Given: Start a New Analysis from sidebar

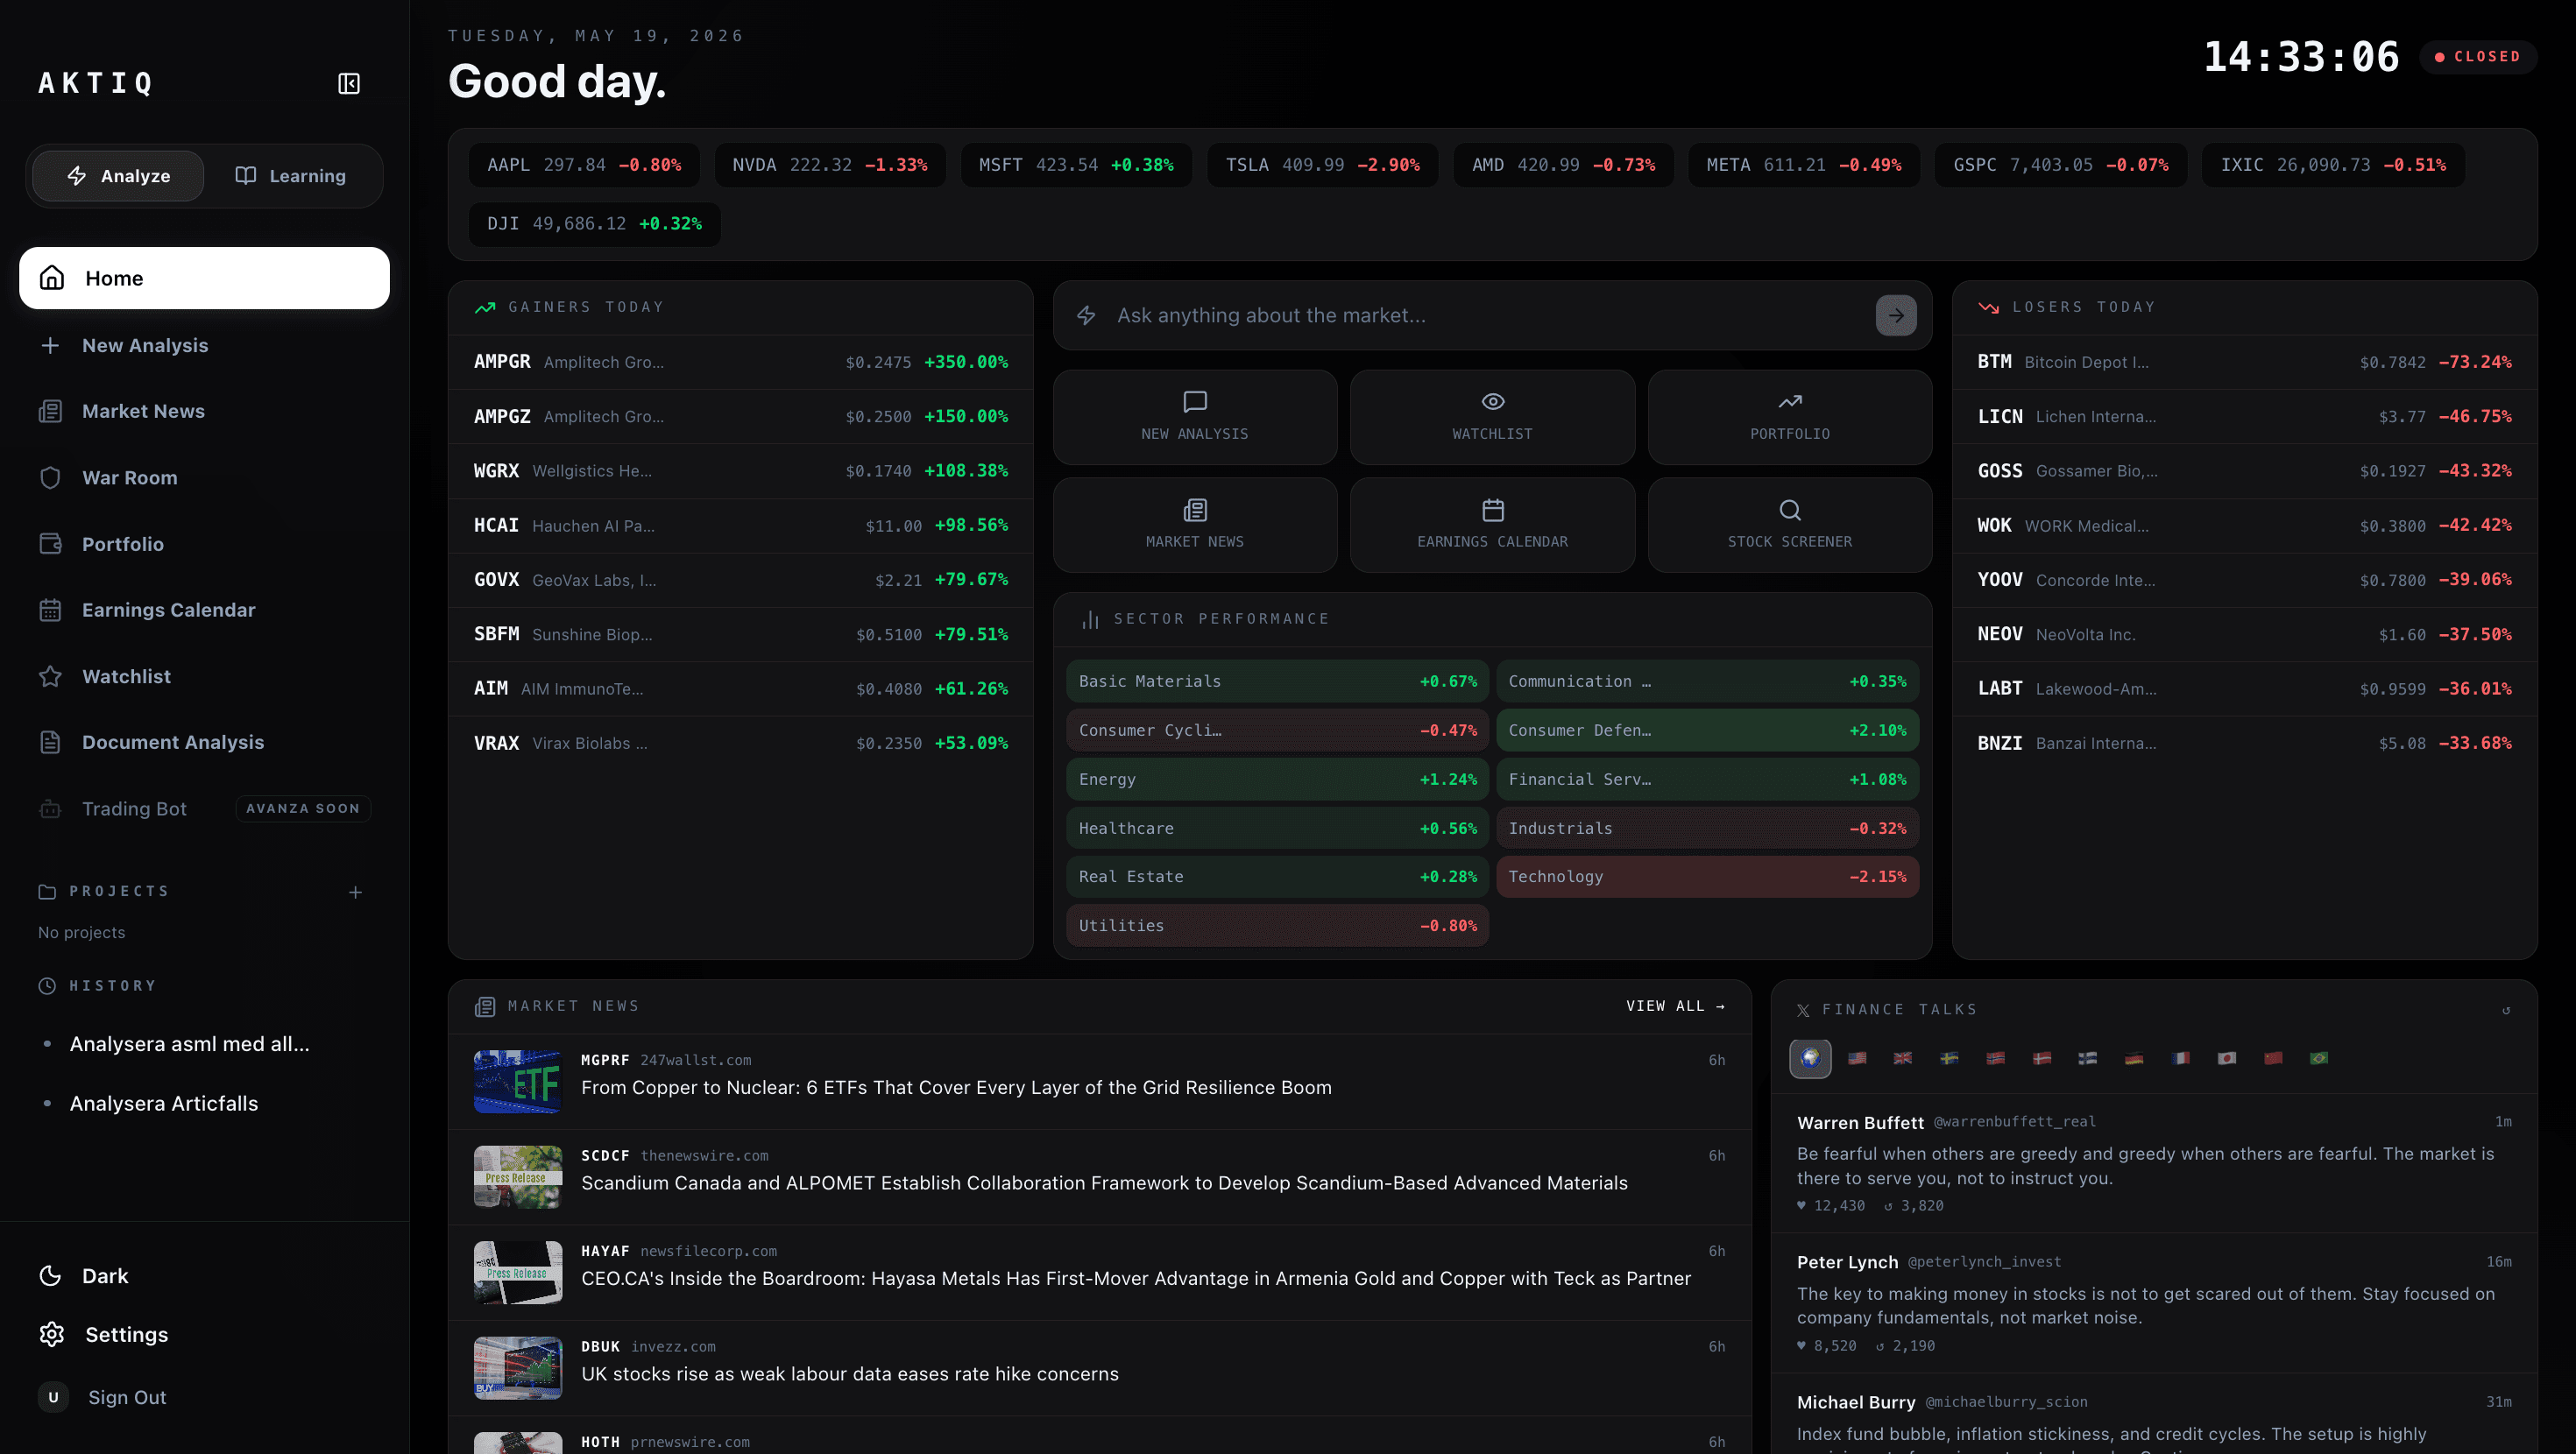Looking at the screenshot, I should [204, 345].
